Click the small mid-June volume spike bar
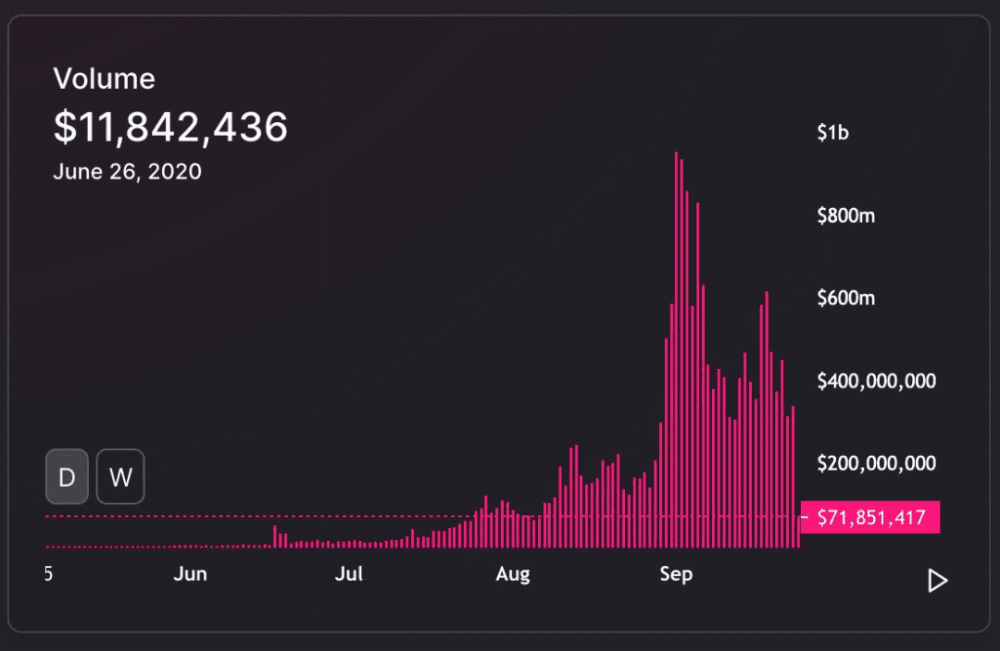The height and width of the screenshot is (651, 1000). pyautogui.click(x=274, y=536)
